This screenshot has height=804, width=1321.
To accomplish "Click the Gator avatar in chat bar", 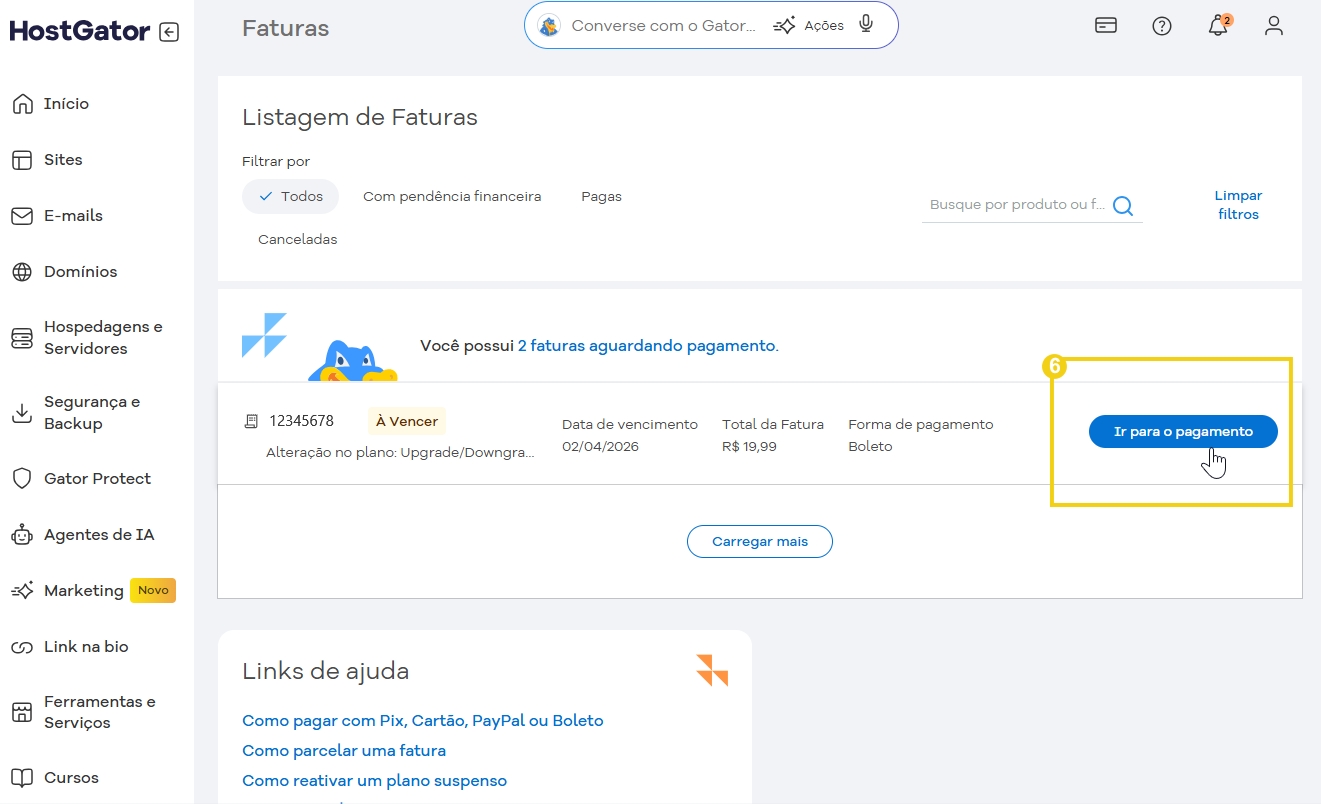I will click(548, 25).
